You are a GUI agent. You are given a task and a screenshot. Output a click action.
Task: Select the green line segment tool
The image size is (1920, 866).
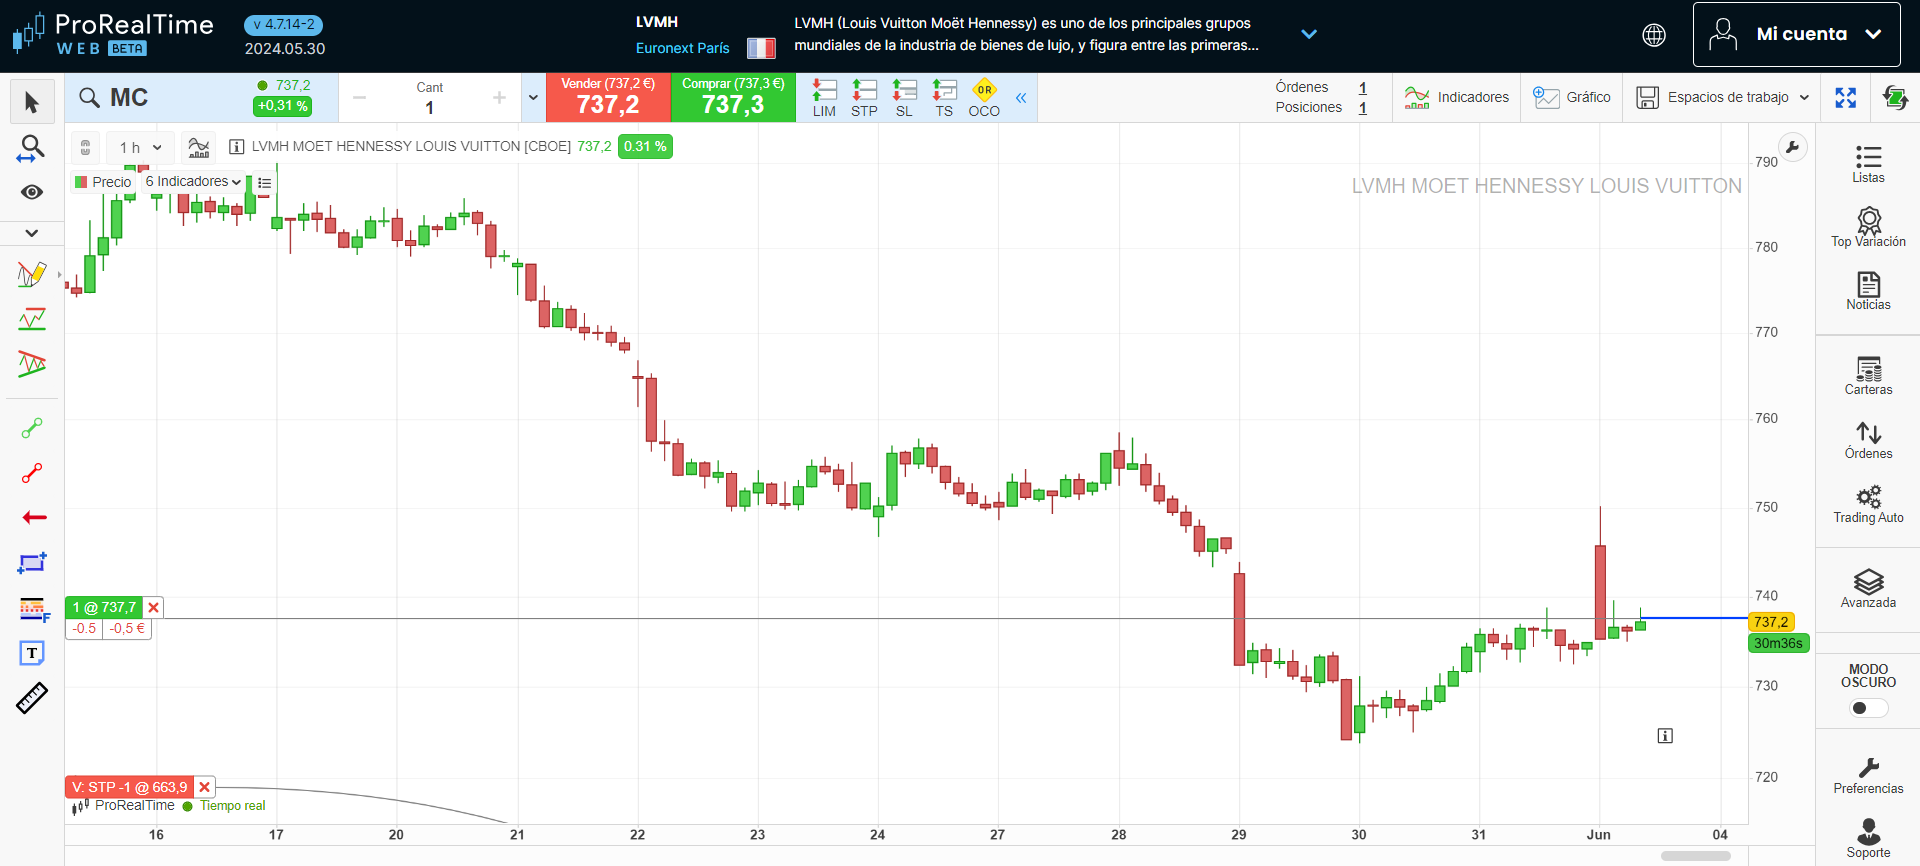32,428
